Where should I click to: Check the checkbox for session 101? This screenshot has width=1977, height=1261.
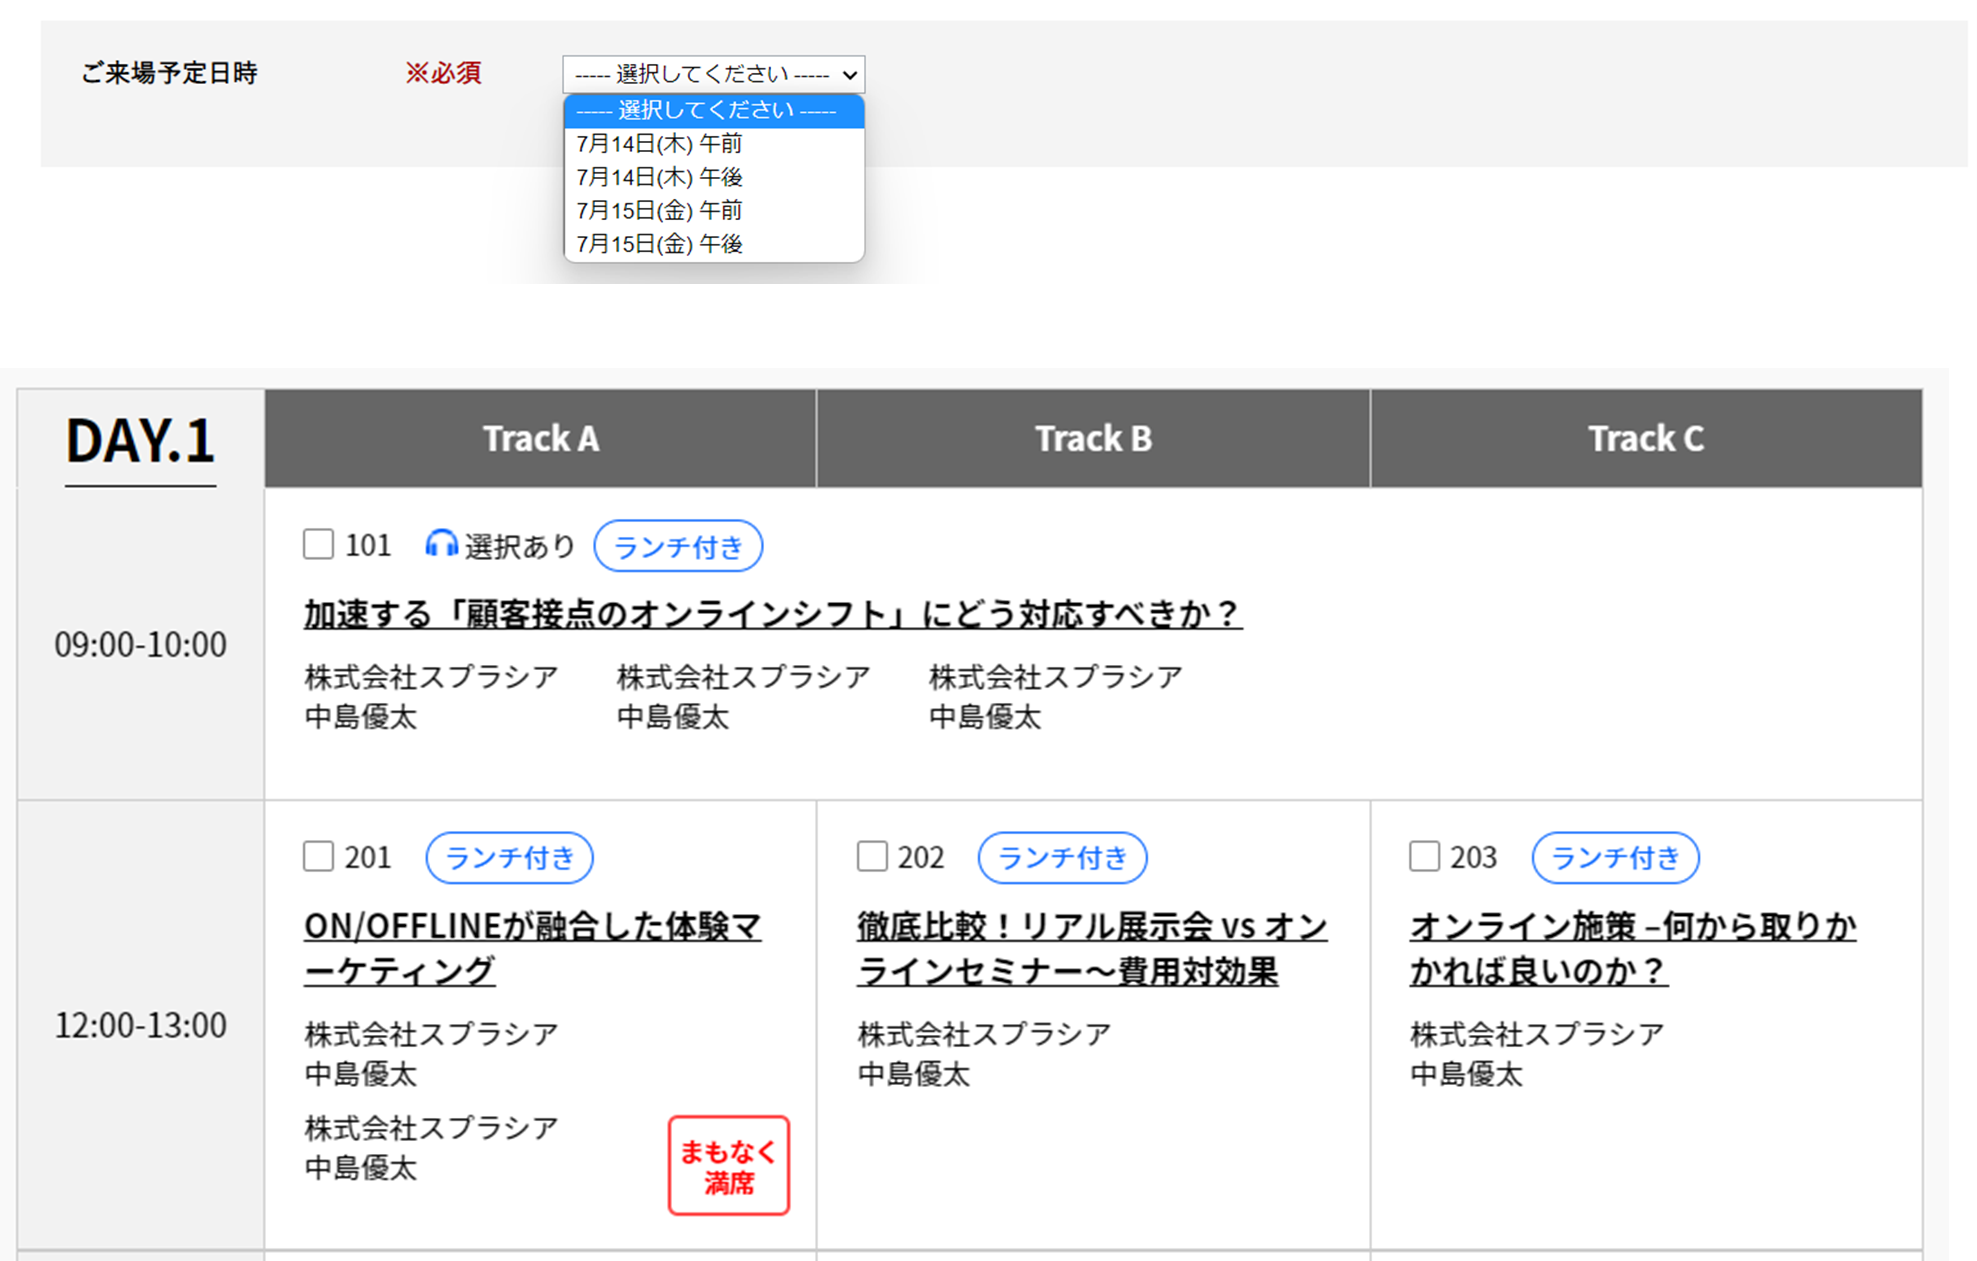click(x=317, y=544)
